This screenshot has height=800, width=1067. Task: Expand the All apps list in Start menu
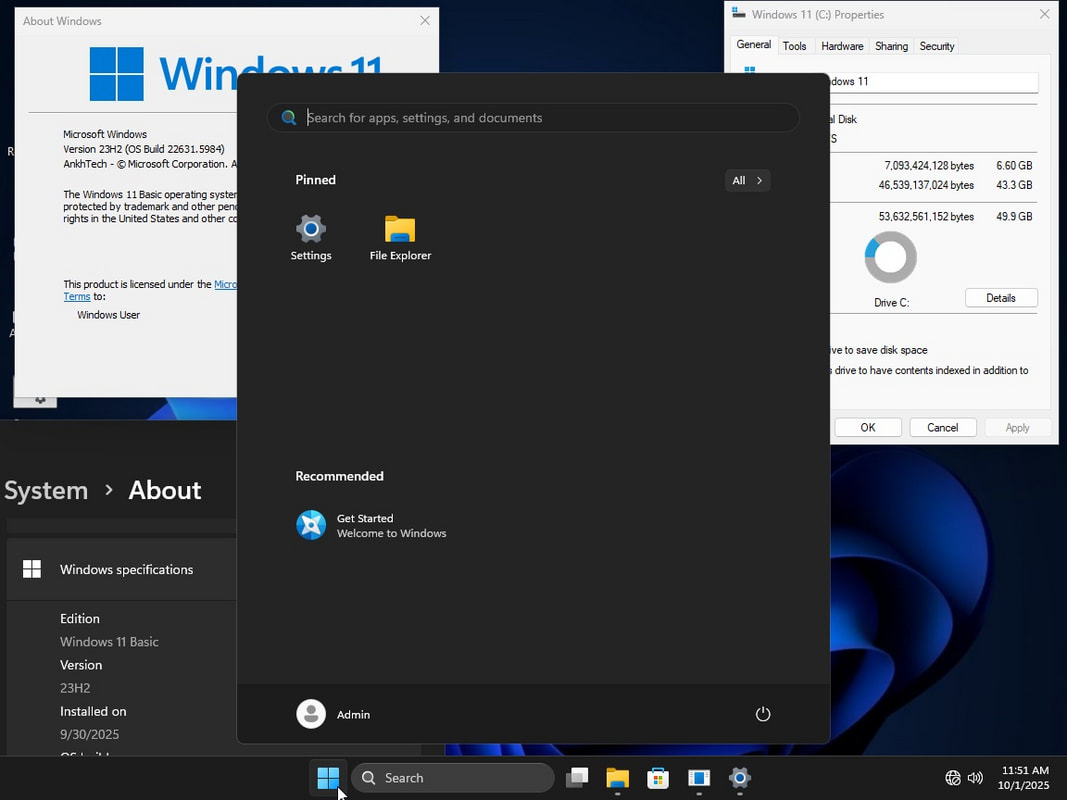coord(747,180)
